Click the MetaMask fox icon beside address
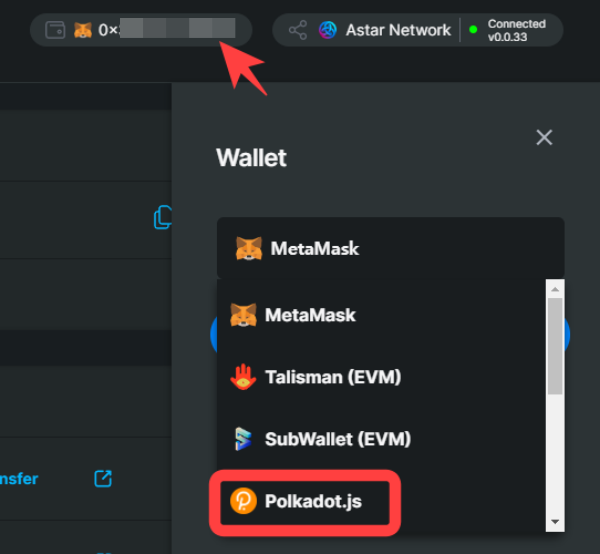The height and width of the screenshot is (554, 600). [83, 30]
